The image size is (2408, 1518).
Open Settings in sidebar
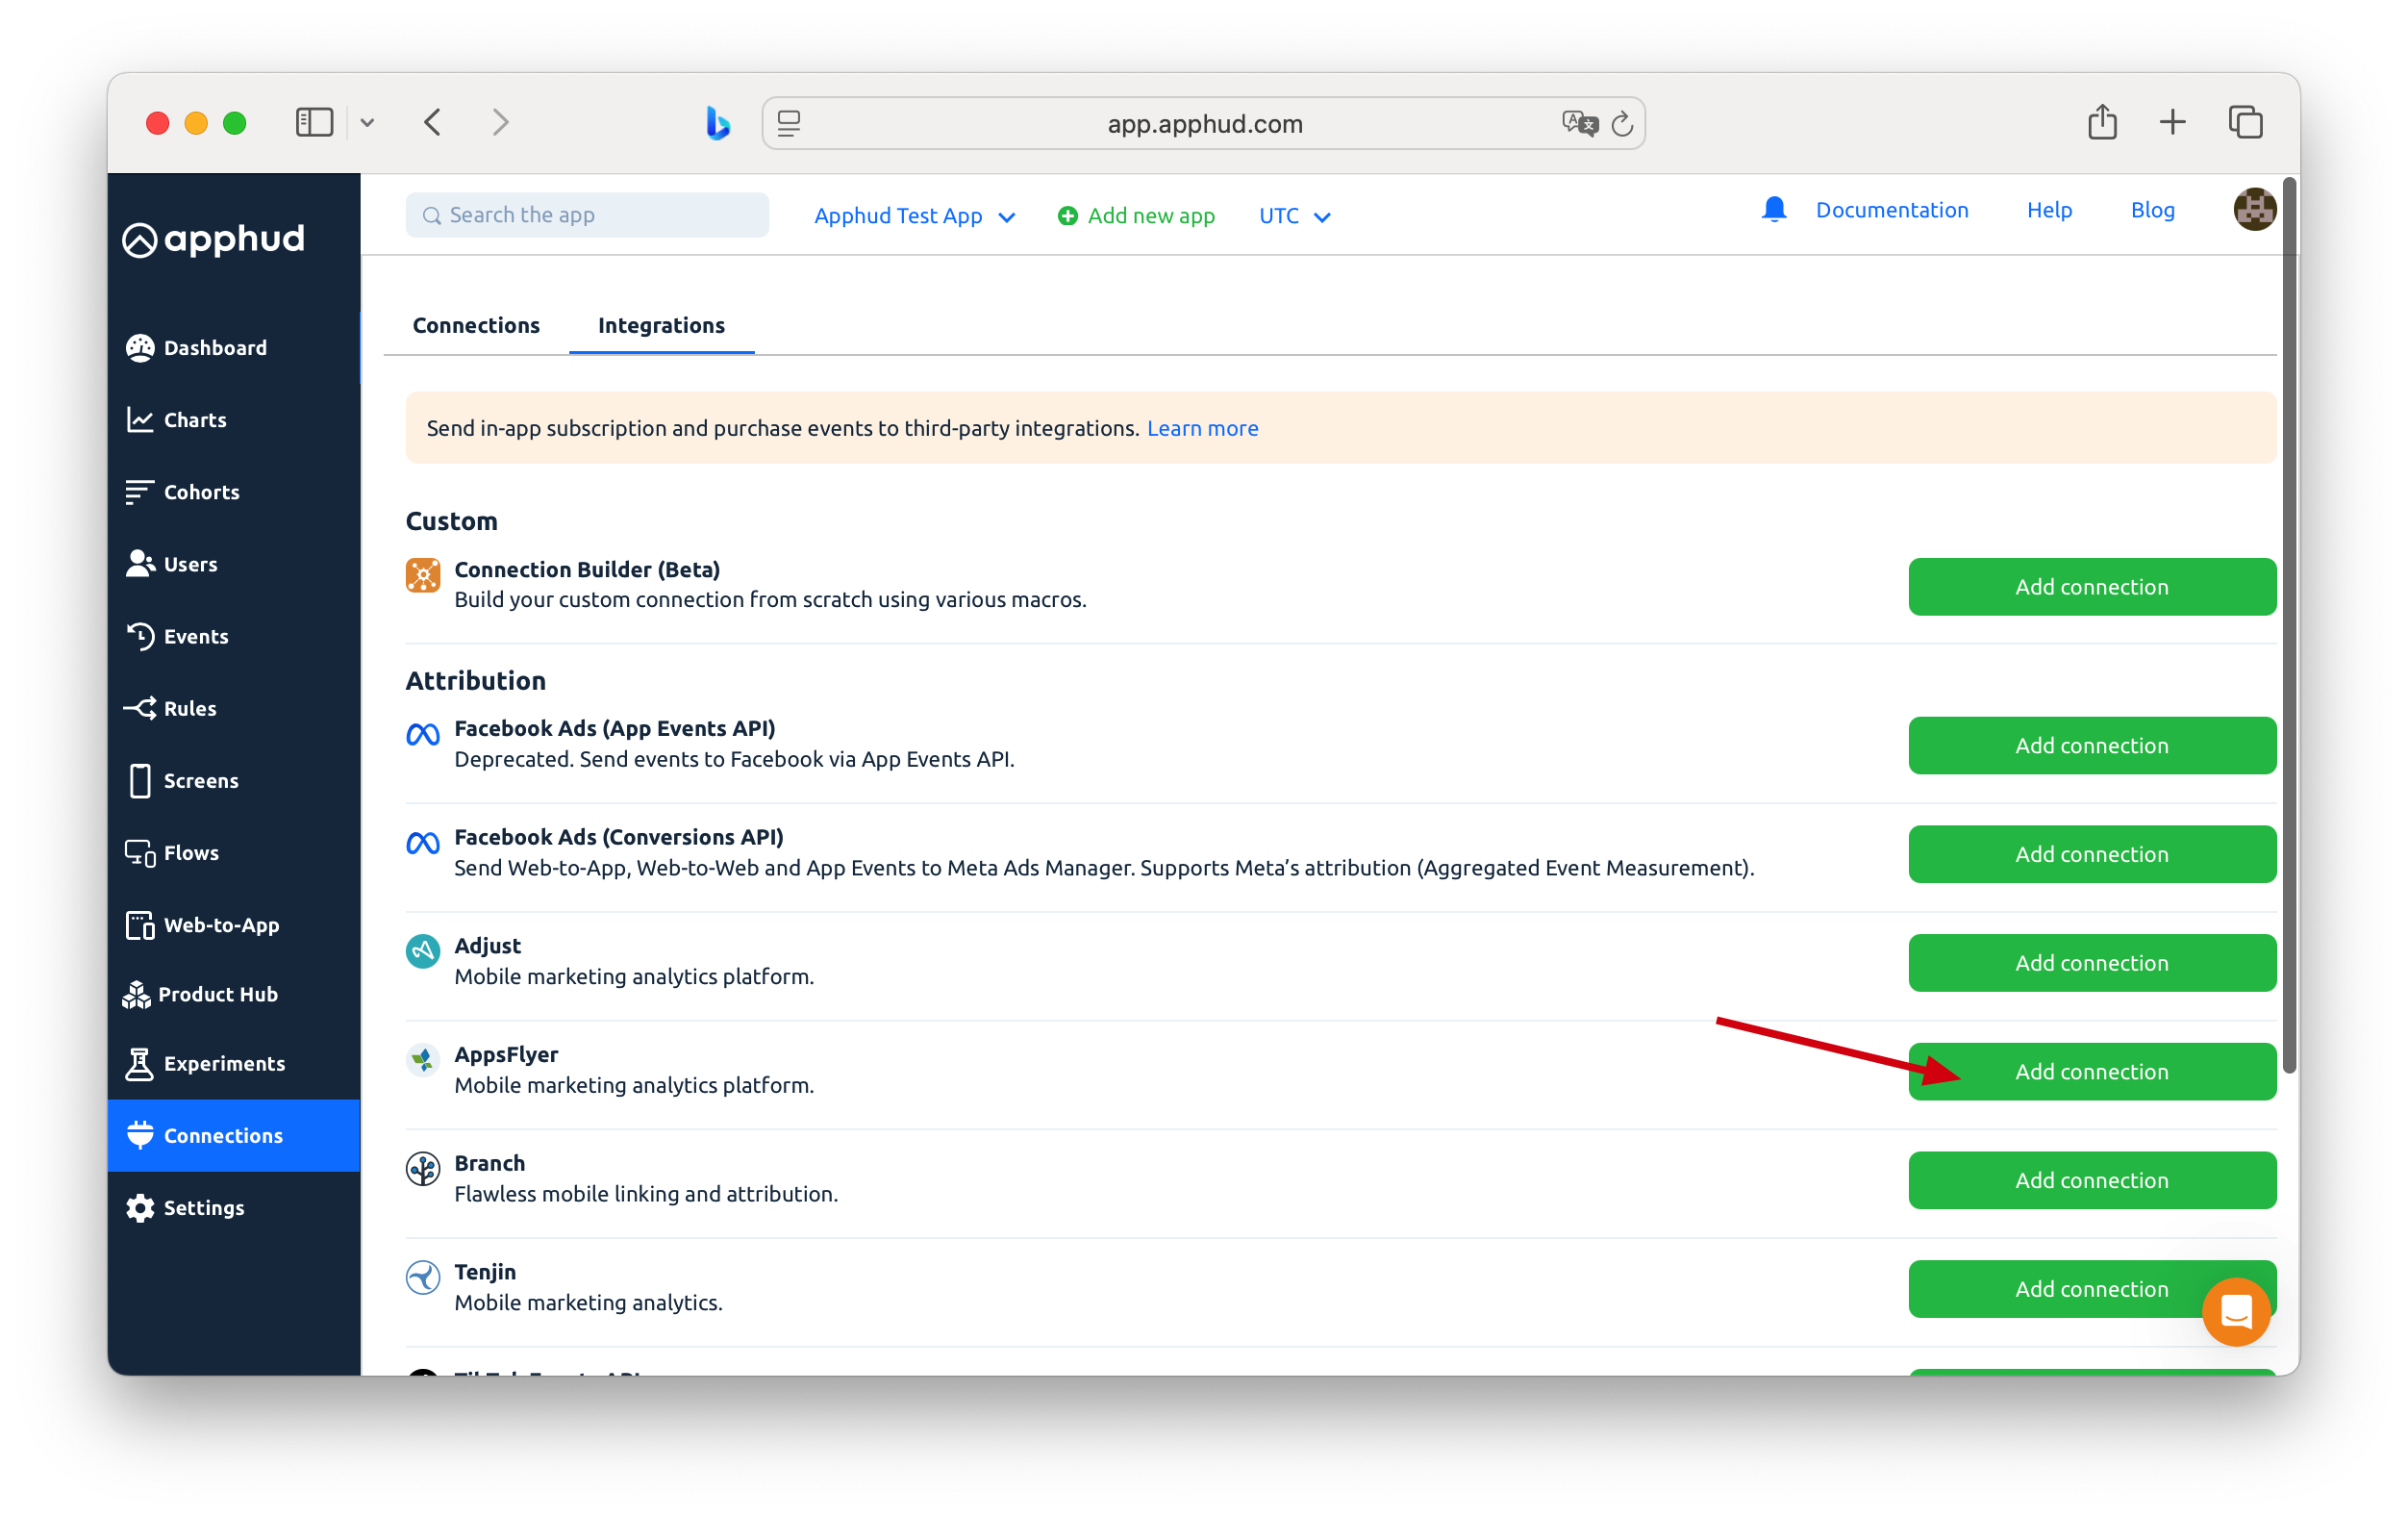pyautogui.click(x=233, y=1207)
